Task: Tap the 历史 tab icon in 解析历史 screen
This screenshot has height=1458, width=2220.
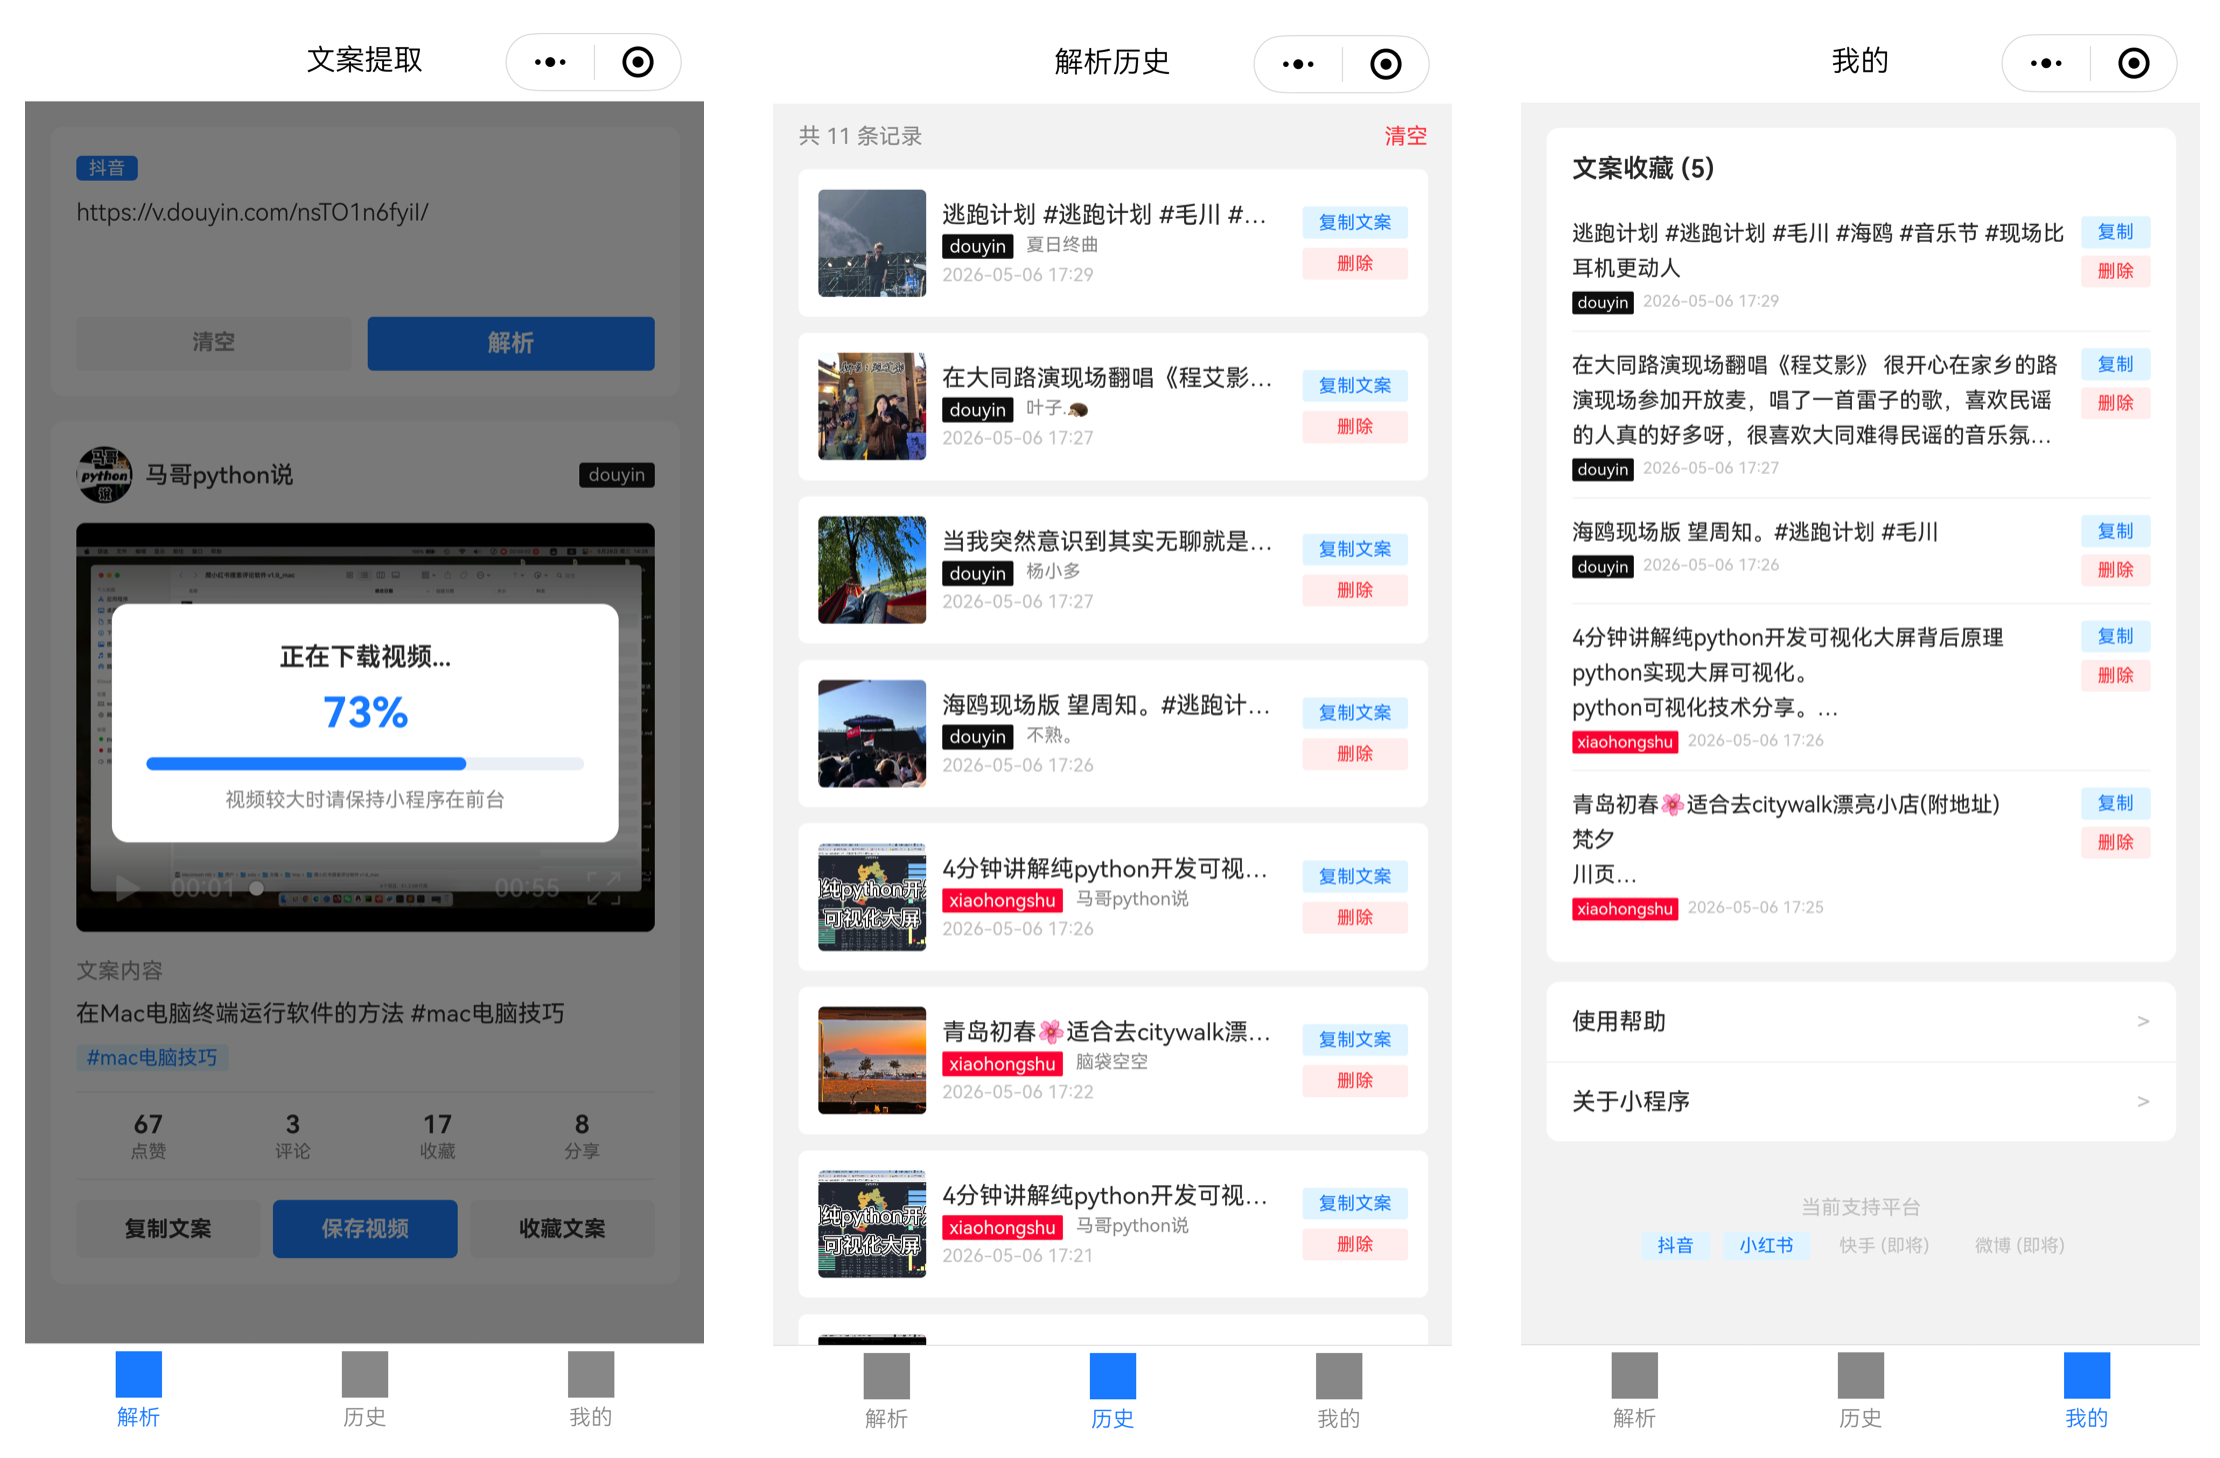Action: tap(1113, 1375)
